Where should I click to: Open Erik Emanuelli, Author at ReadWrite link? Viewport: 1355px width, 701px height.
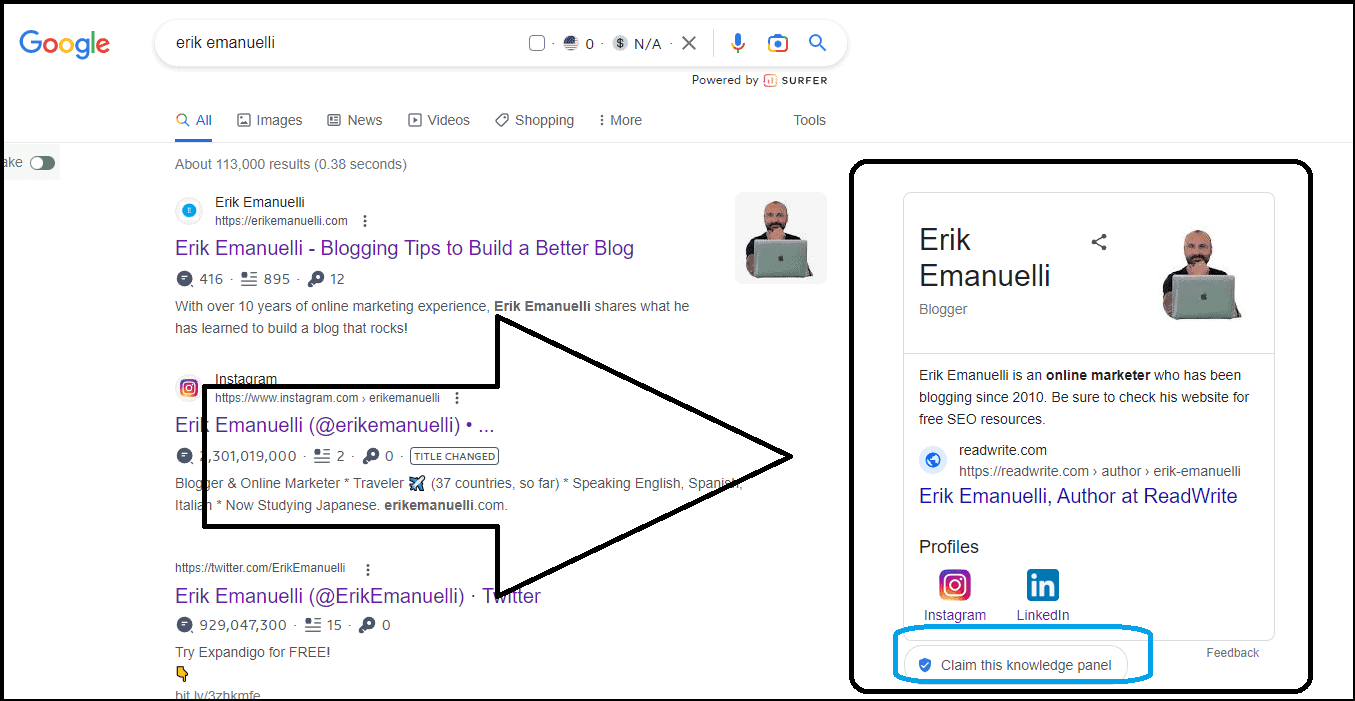pyautogui.click(x=1078, y=496)
